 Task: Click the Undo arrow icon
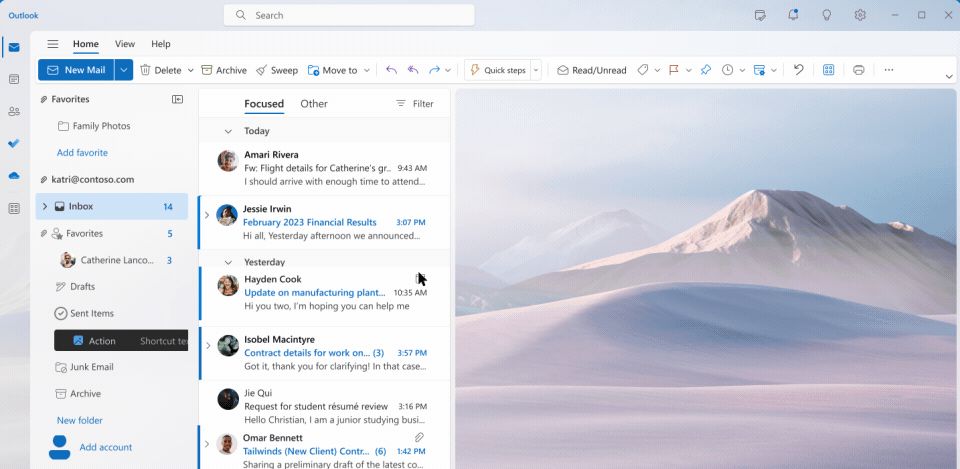[798, 70]
